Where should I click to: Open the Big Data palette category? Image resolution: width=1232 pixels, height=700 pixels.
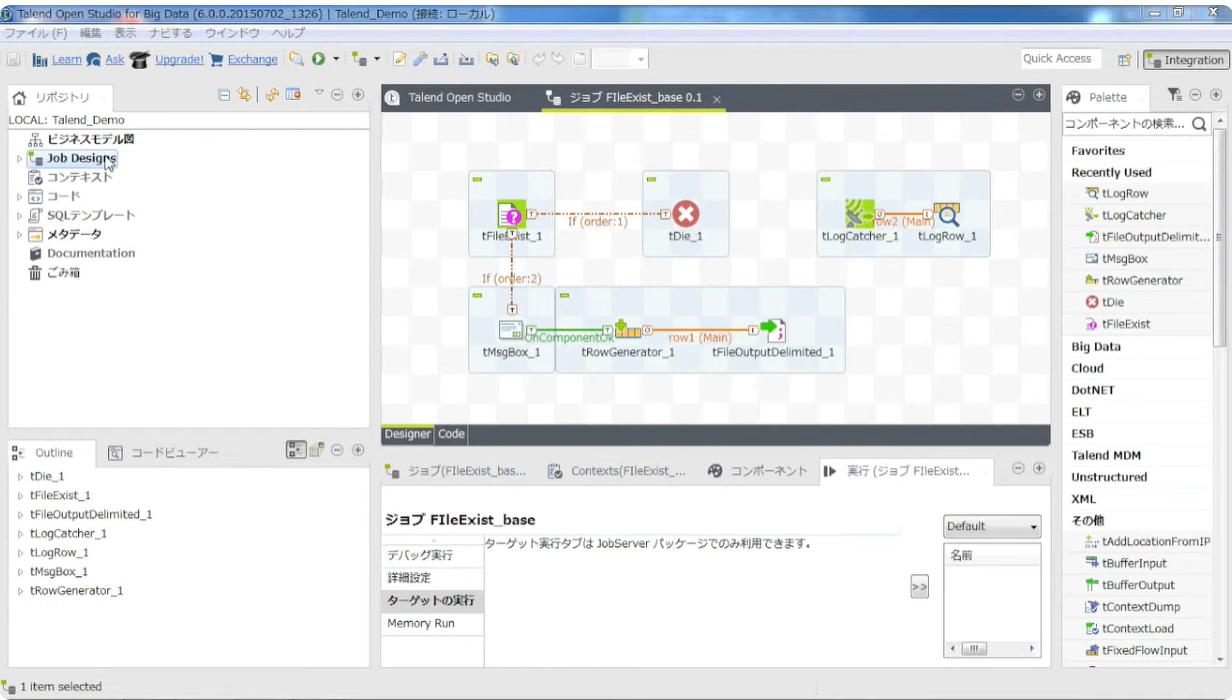(x=1096, y=347)
